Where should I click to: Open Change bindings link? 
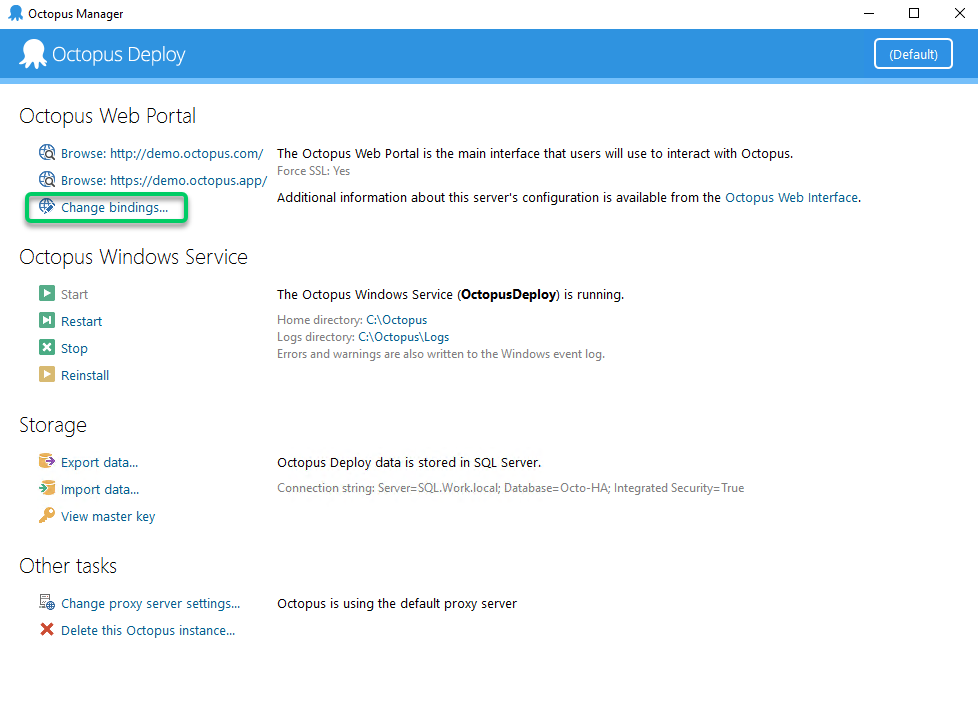(x=115, y=207)
